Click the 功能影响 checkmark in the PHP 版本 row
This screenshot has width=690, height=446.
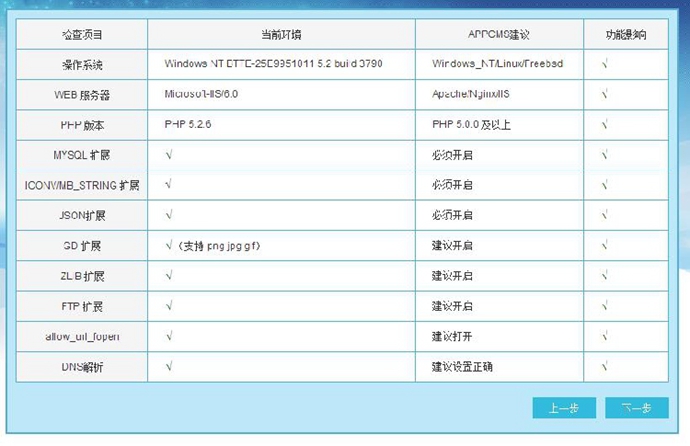click(605, 124)
